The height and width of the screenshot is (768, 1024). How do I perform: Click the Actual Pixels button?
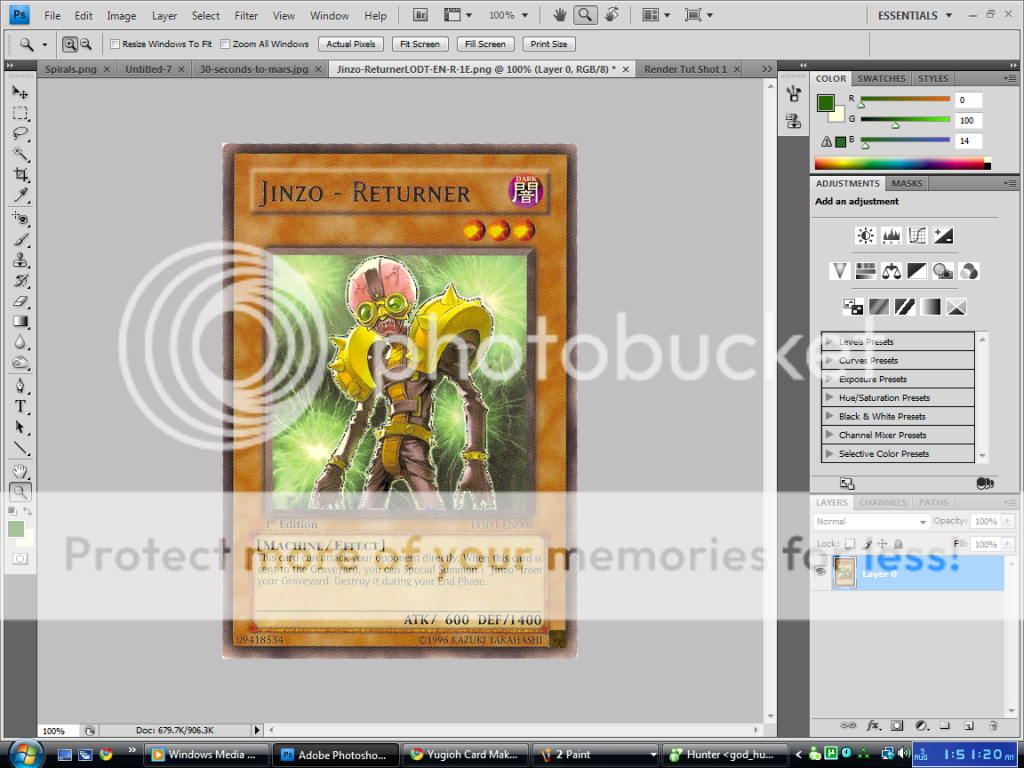point(350,44)
